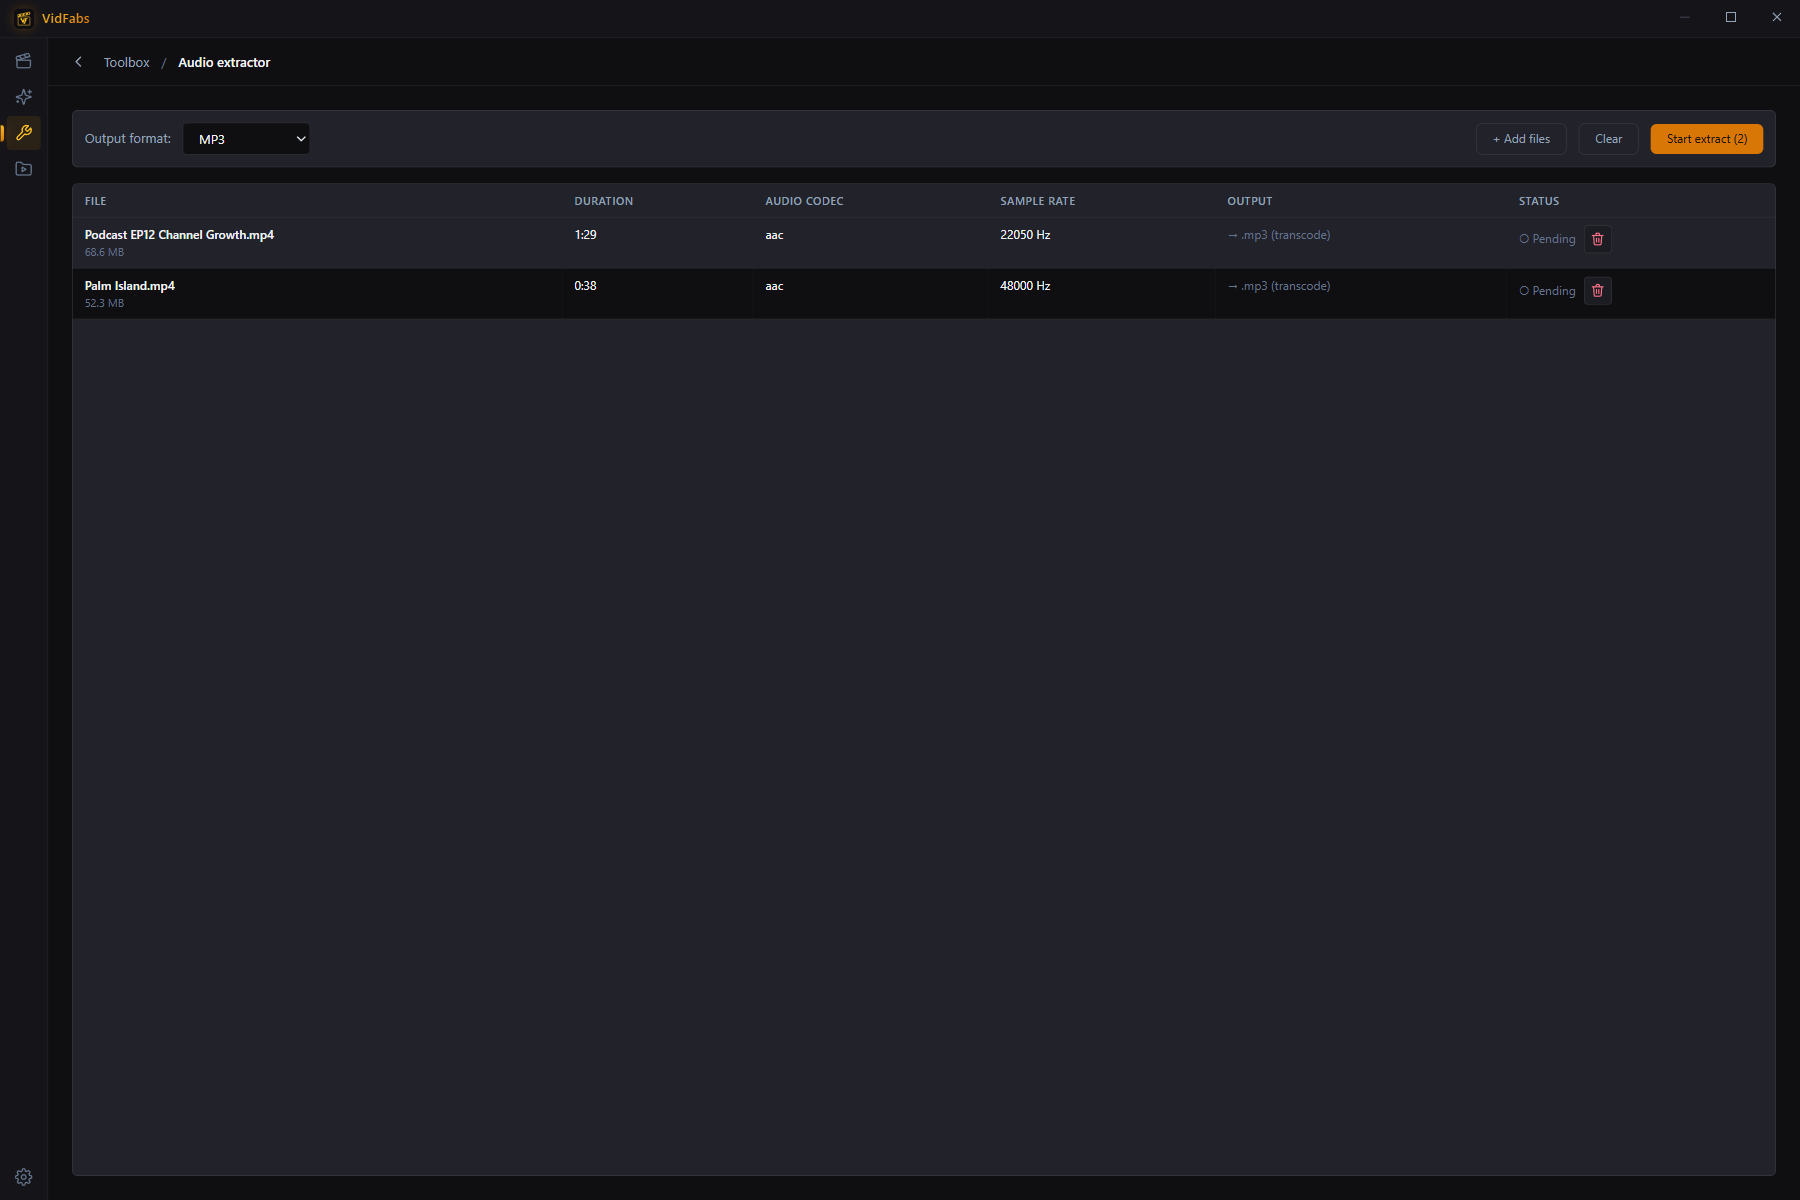The image size is (1800, 1200).
Task: Click the Audio extractor breadcrumb title
Action: (224, 62)
